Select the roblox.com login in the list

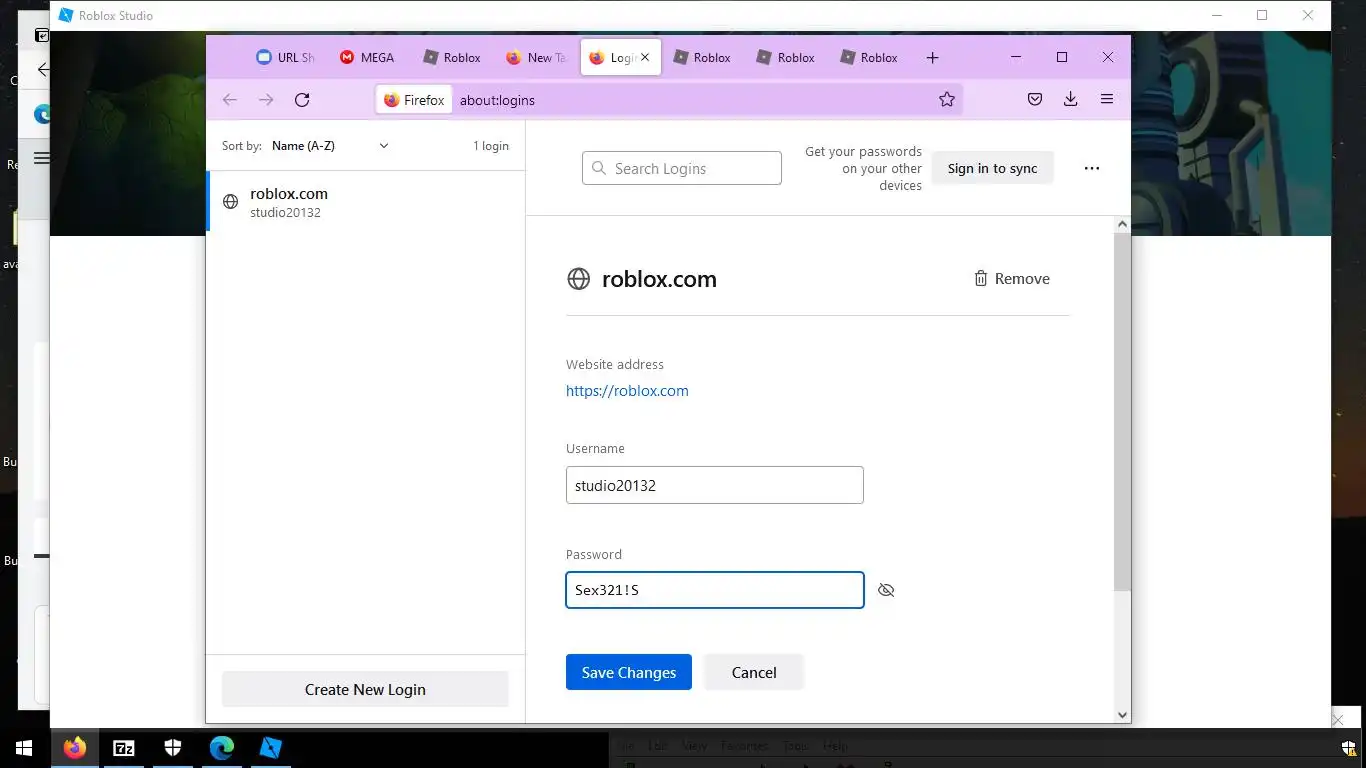coord(366,202)
